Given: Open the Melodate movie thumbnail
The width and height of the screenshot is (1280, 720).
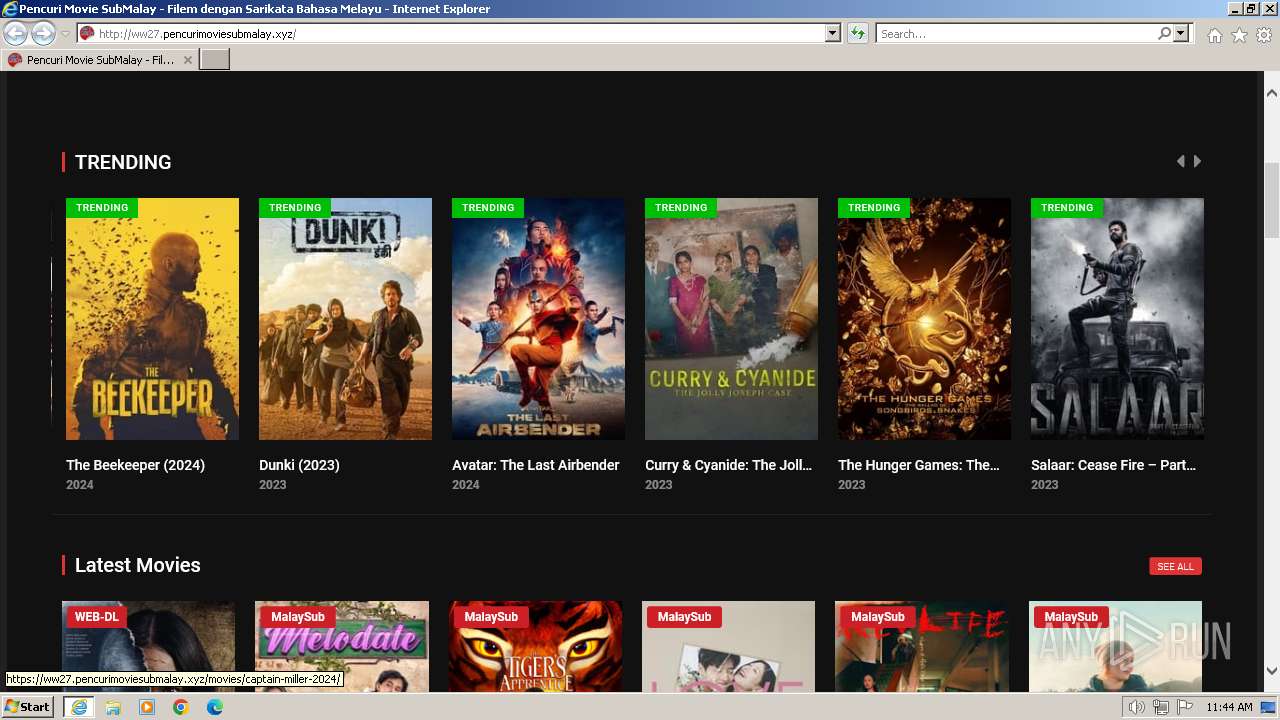Looking at the screenshot, I should point(342,646).
